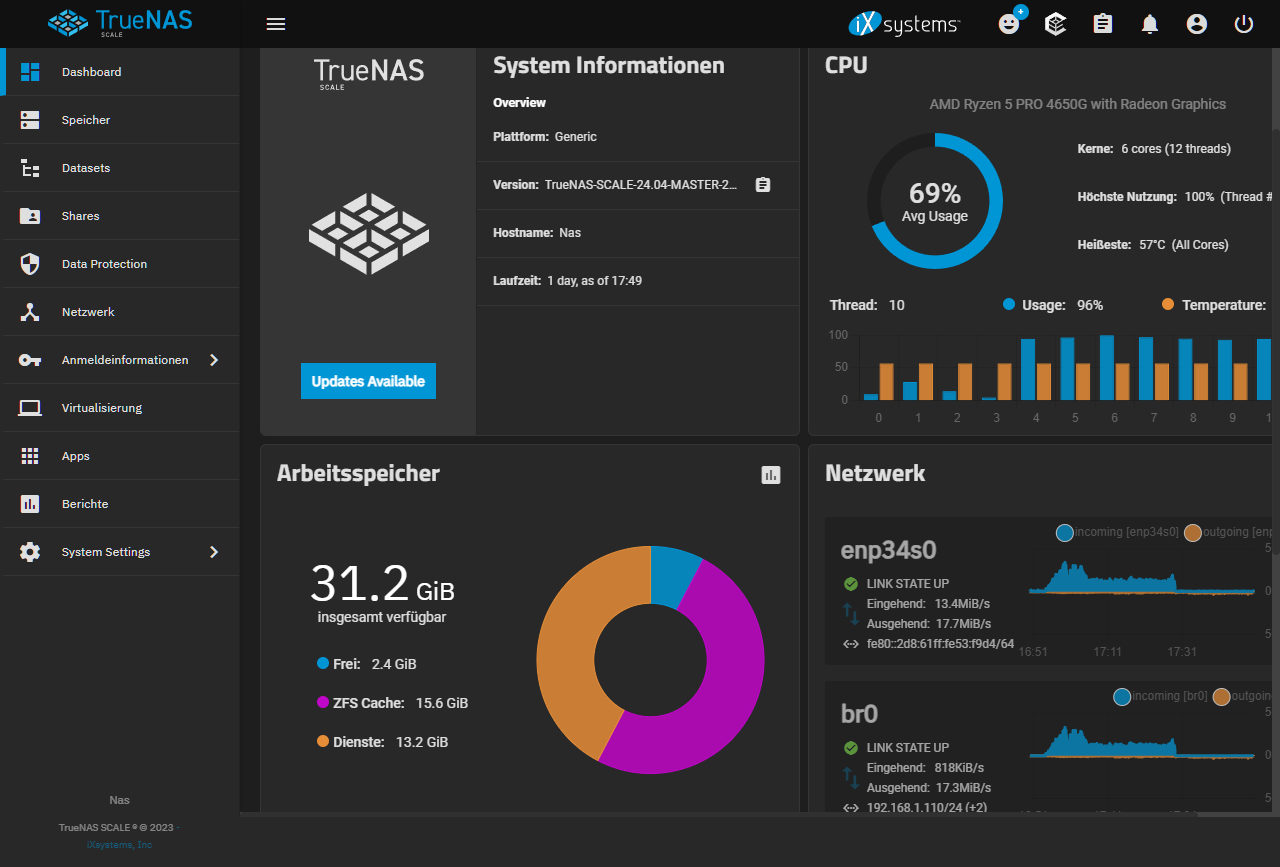Open Shares in the sidebar

(x=120, y=216)
